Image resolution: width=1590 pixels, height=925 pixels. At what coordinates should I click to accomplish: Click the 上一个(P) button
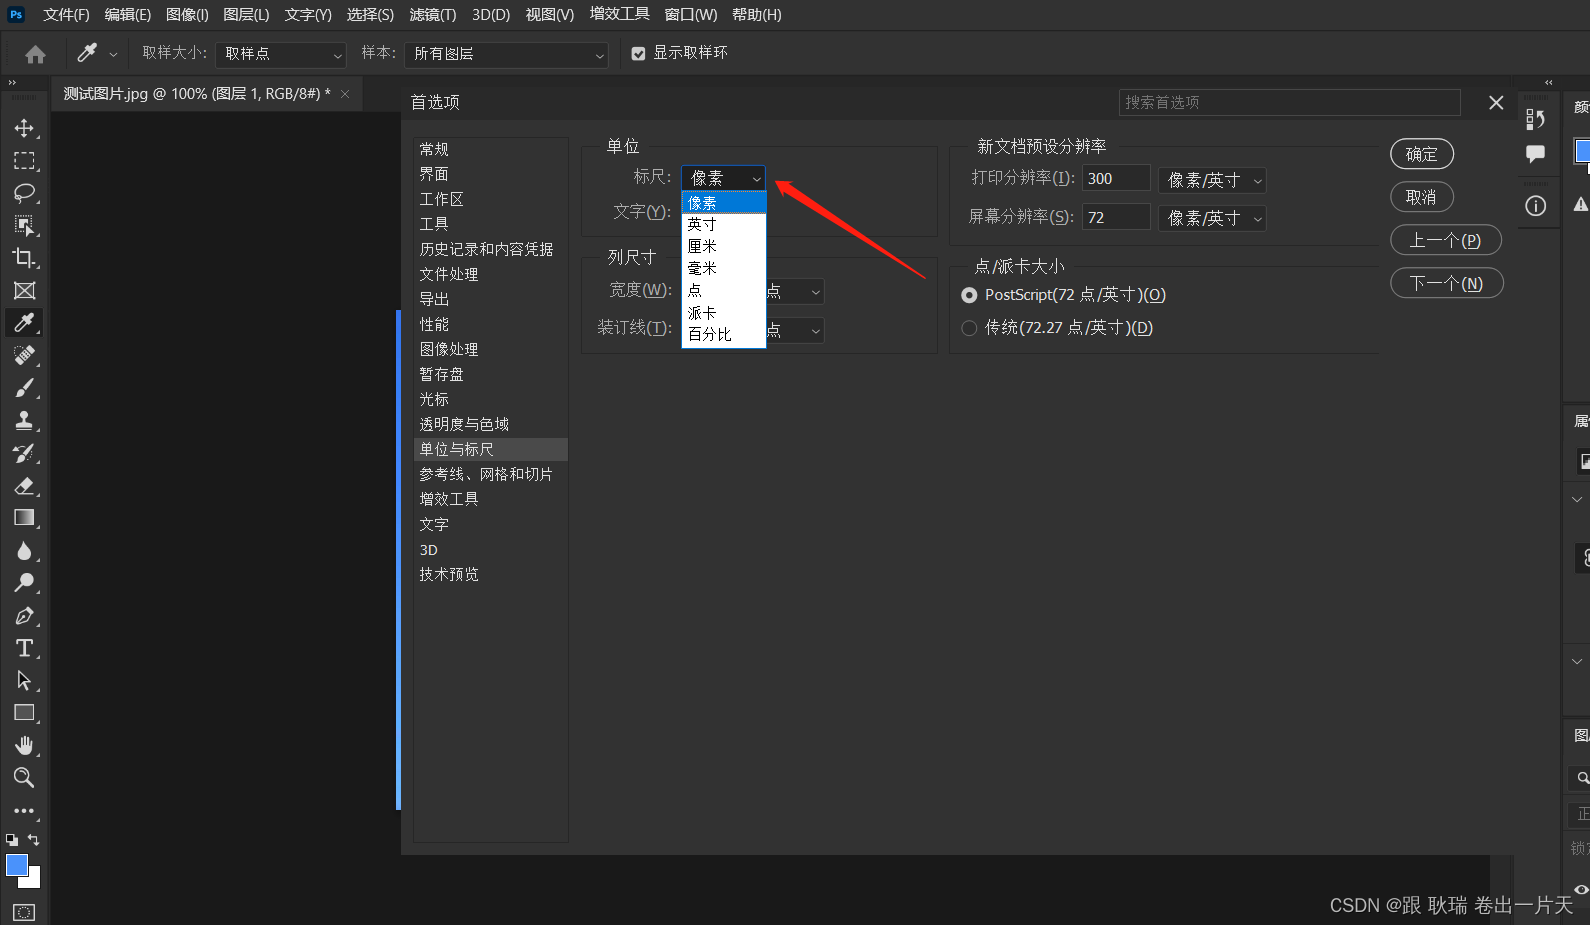tap(1445, 240)
